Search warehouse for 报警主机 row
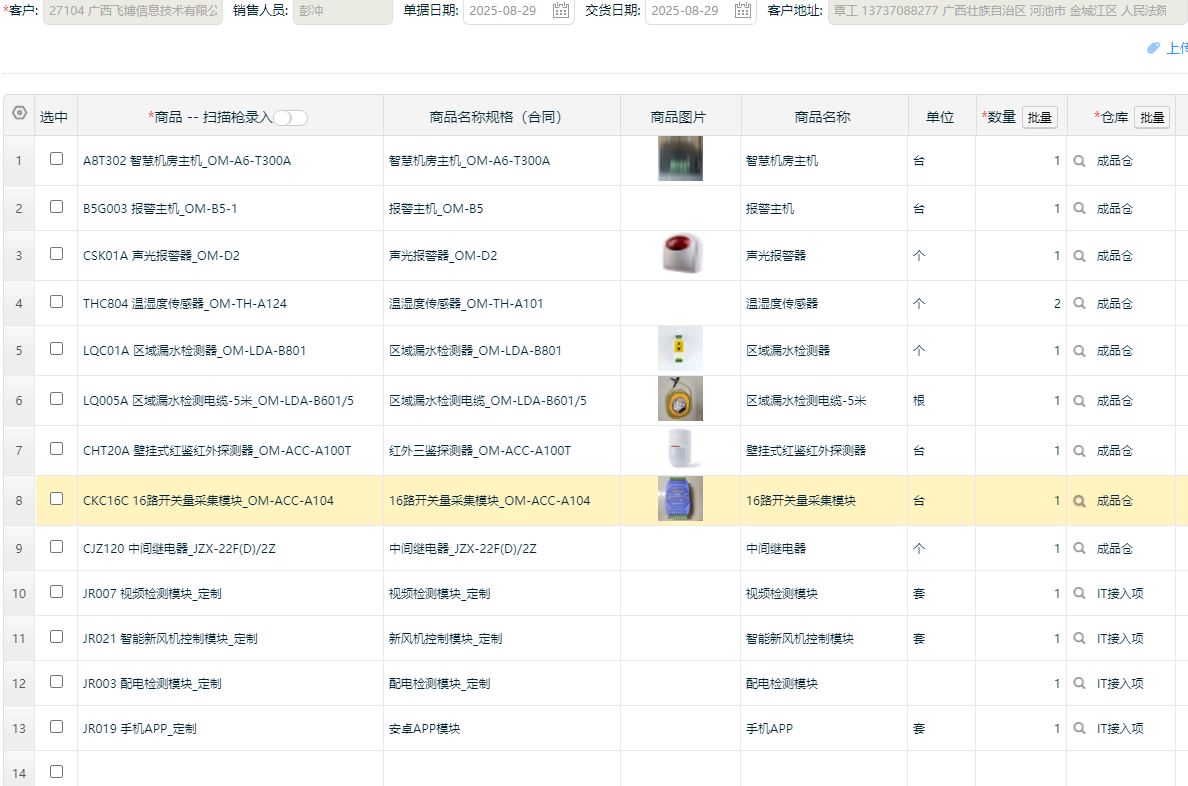The width and height of the screenshot is (1188, 786). pyautogui.click(x=1080, y=208)
